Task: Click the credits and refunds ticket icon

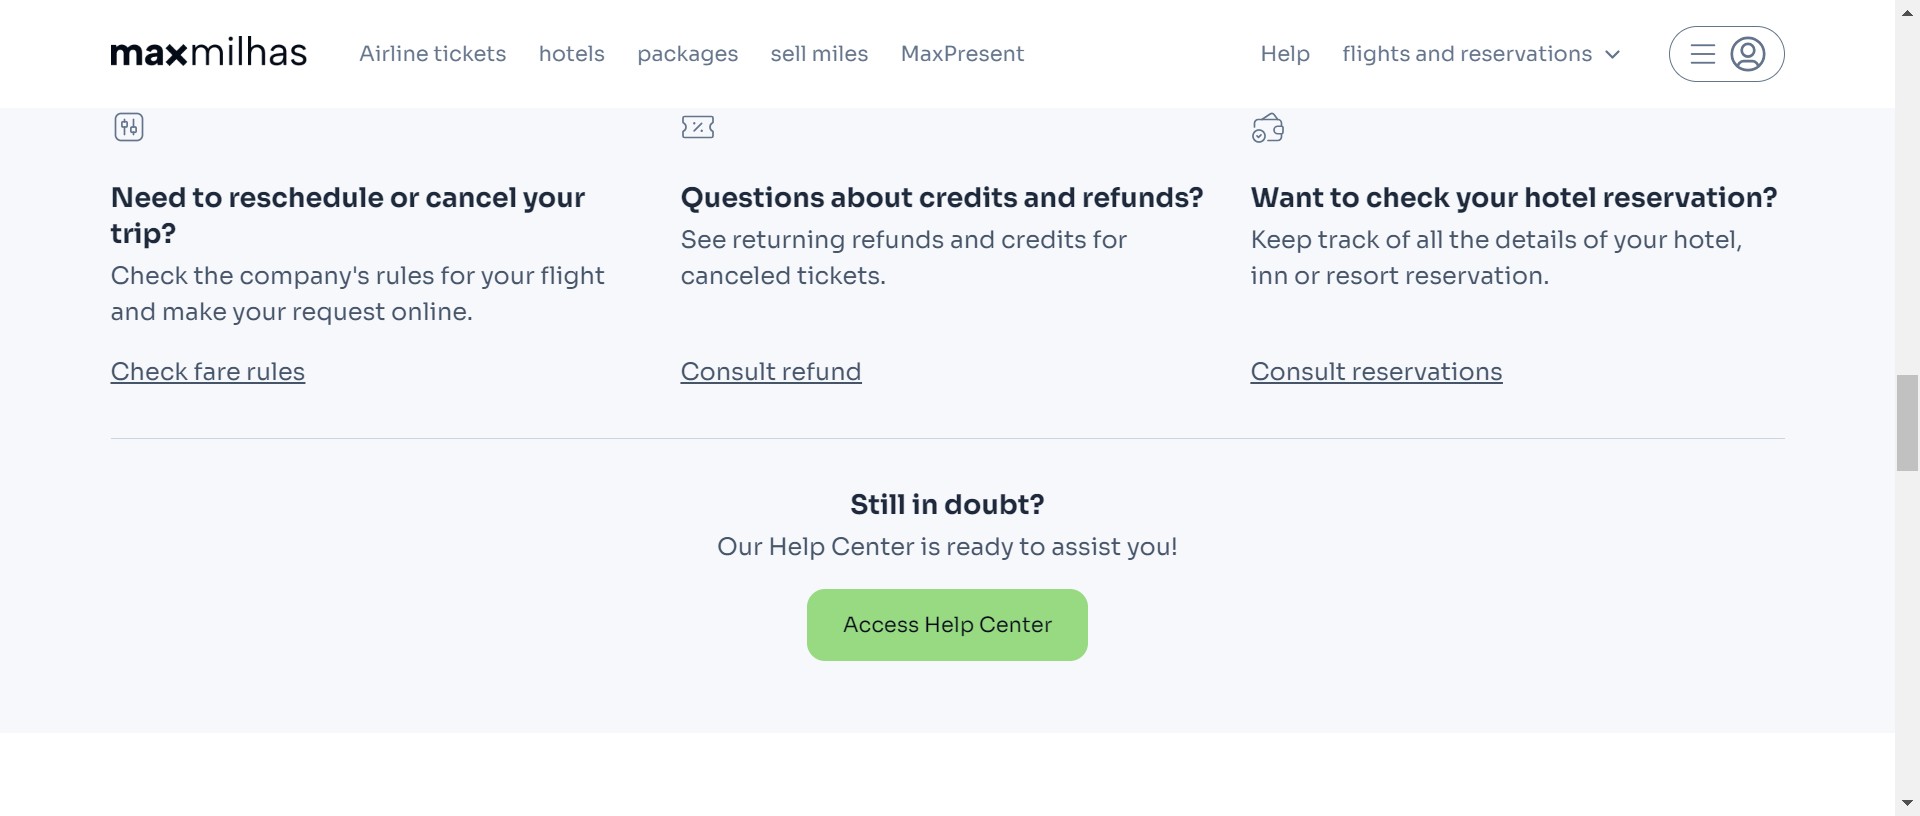Action: 698,127
